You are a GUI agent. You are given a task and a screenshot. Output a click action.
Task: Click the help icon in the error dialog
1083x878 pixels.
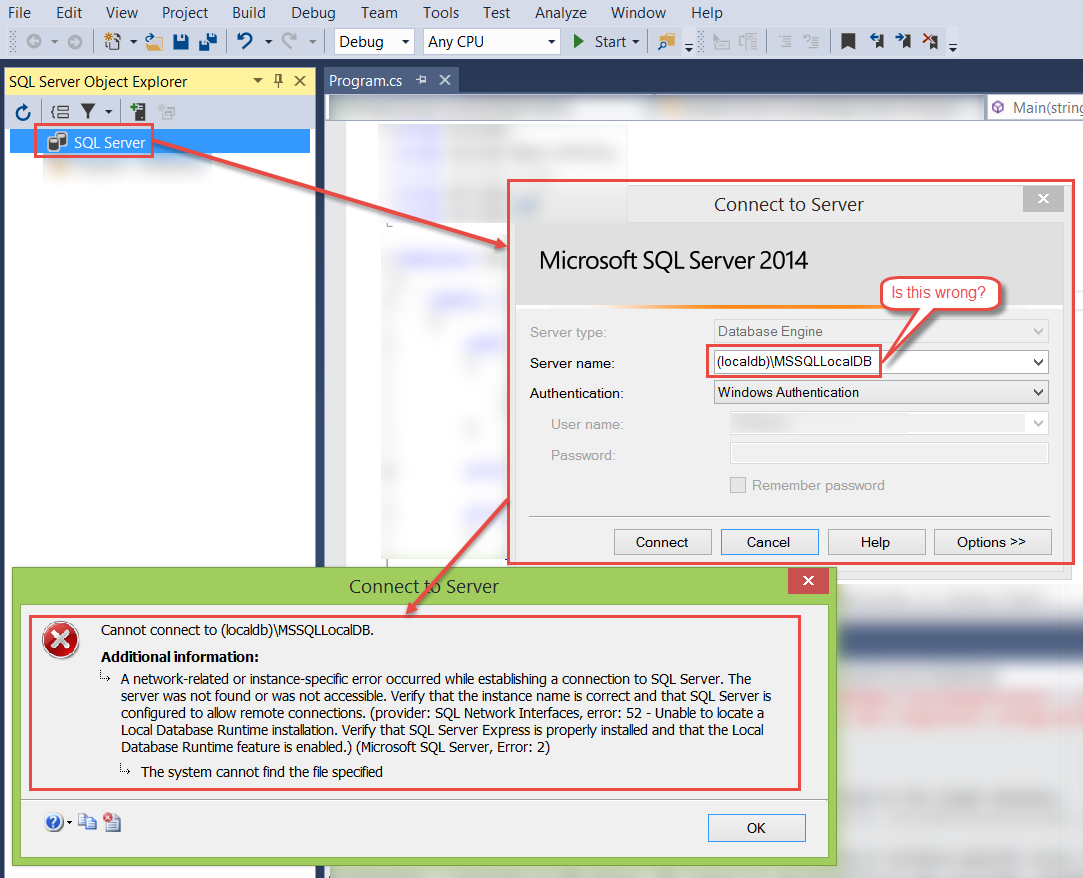(x=53, y=822)
